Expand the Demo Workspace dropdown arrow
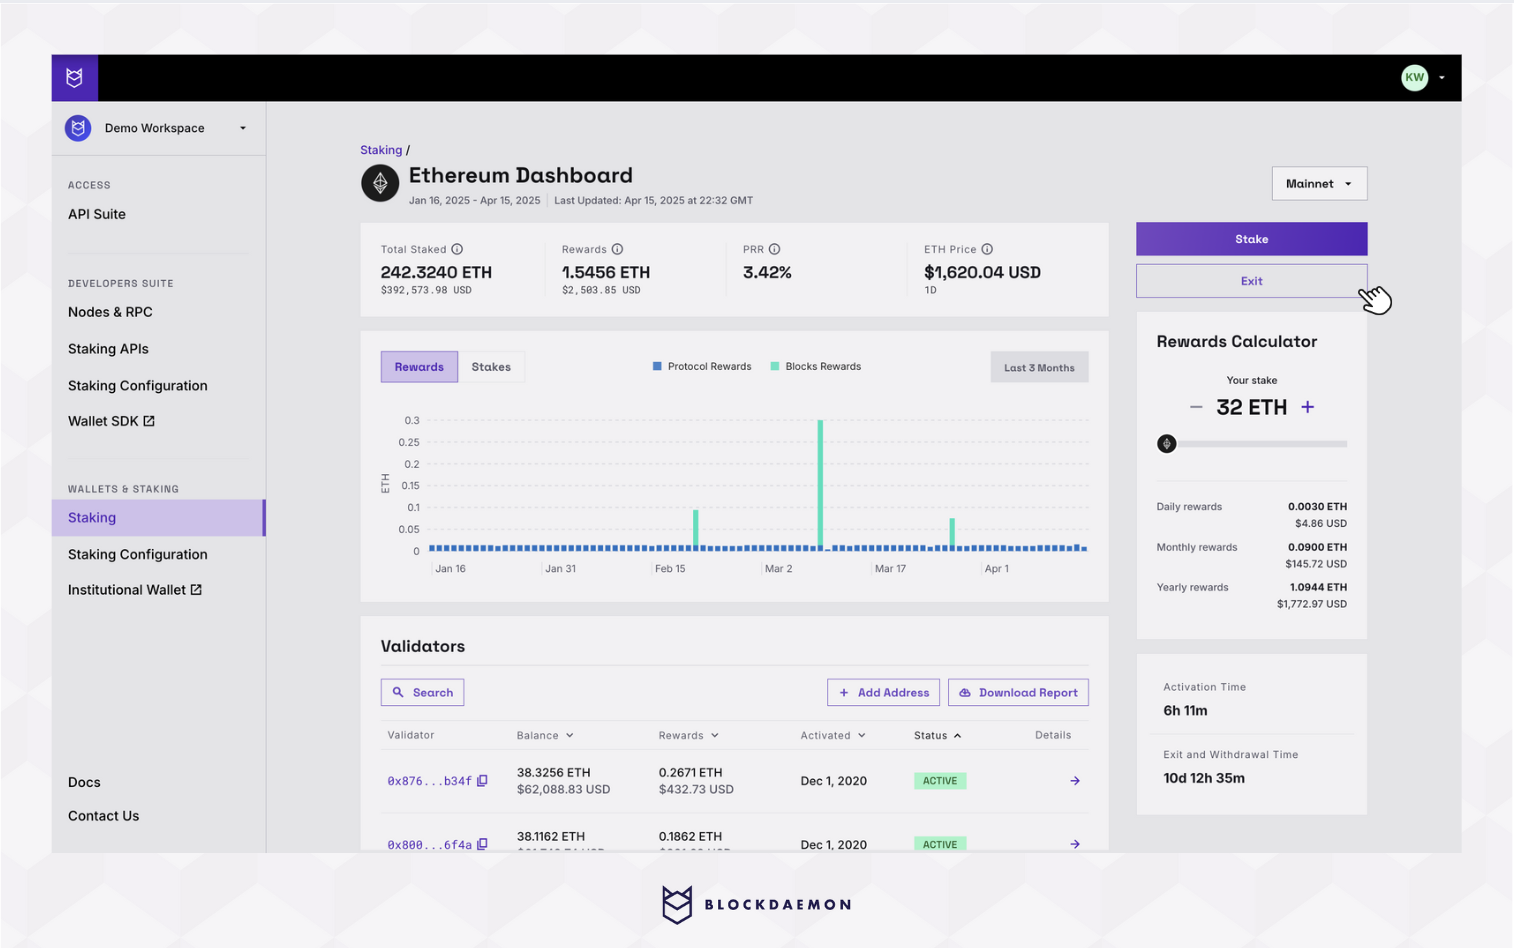Screen dimensions: 1514x948 (x=243, y=128)
